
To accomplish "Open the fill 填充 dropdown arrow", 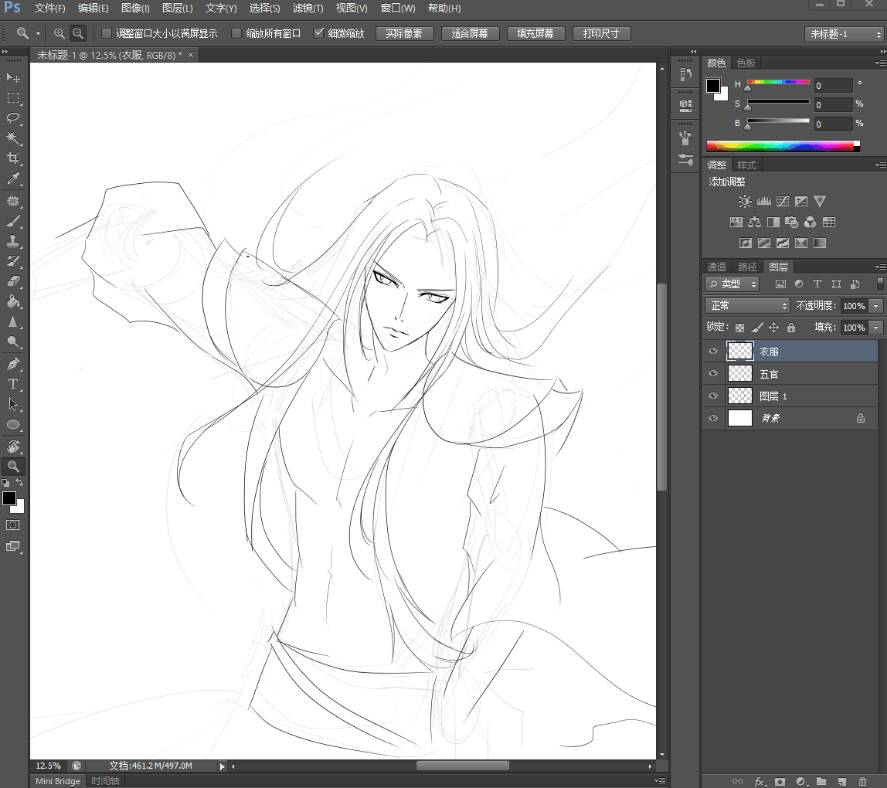I will coord(876,328).
